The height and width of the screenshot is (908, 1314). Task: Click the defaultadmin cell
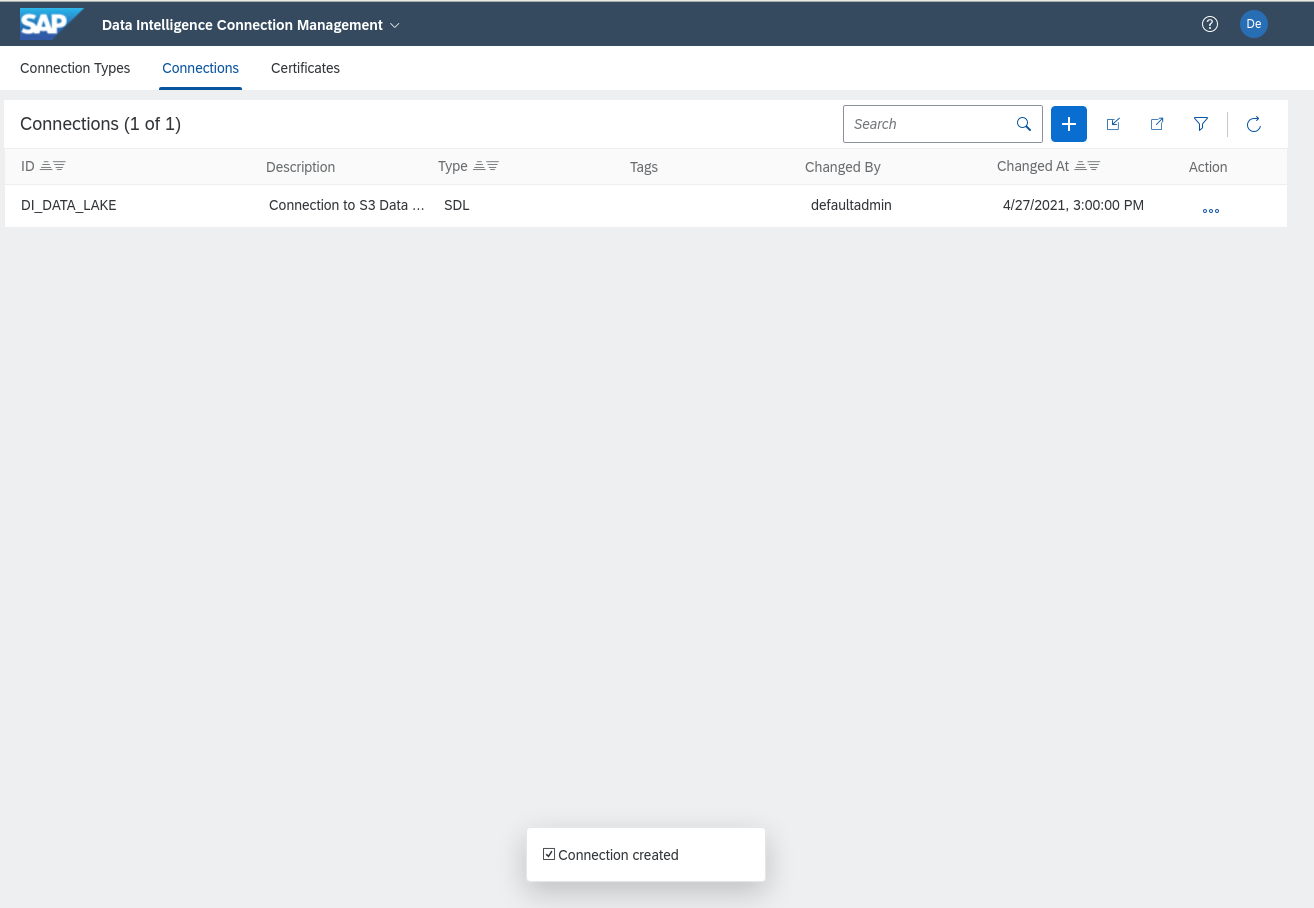tap(851, 205)
